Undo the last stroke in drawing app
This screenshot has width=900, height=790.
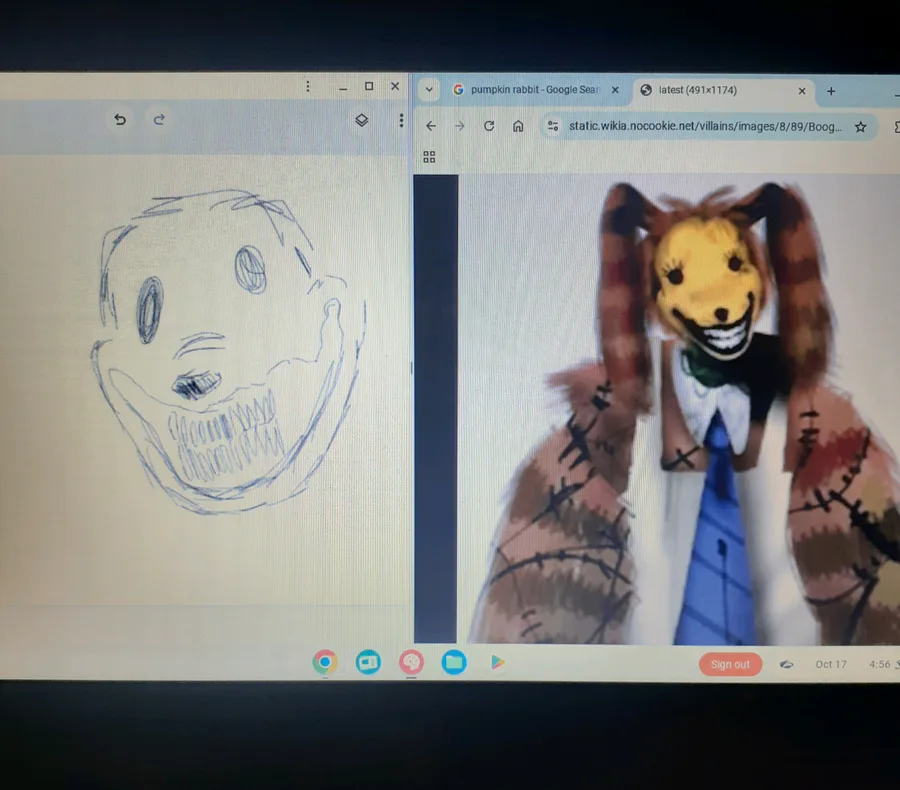pyautogui.click(x=120, y=119)
